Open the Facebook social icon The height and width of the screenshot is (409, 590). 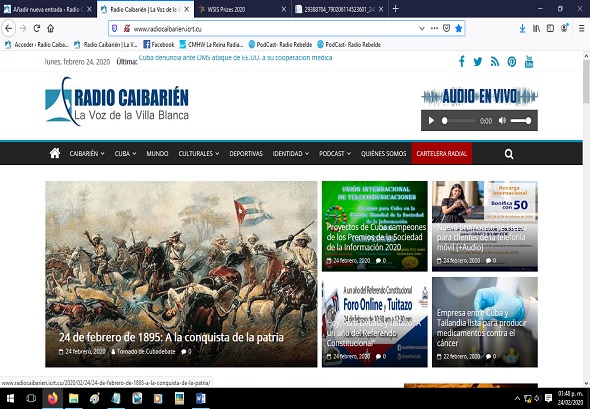(x=462, y=61)
